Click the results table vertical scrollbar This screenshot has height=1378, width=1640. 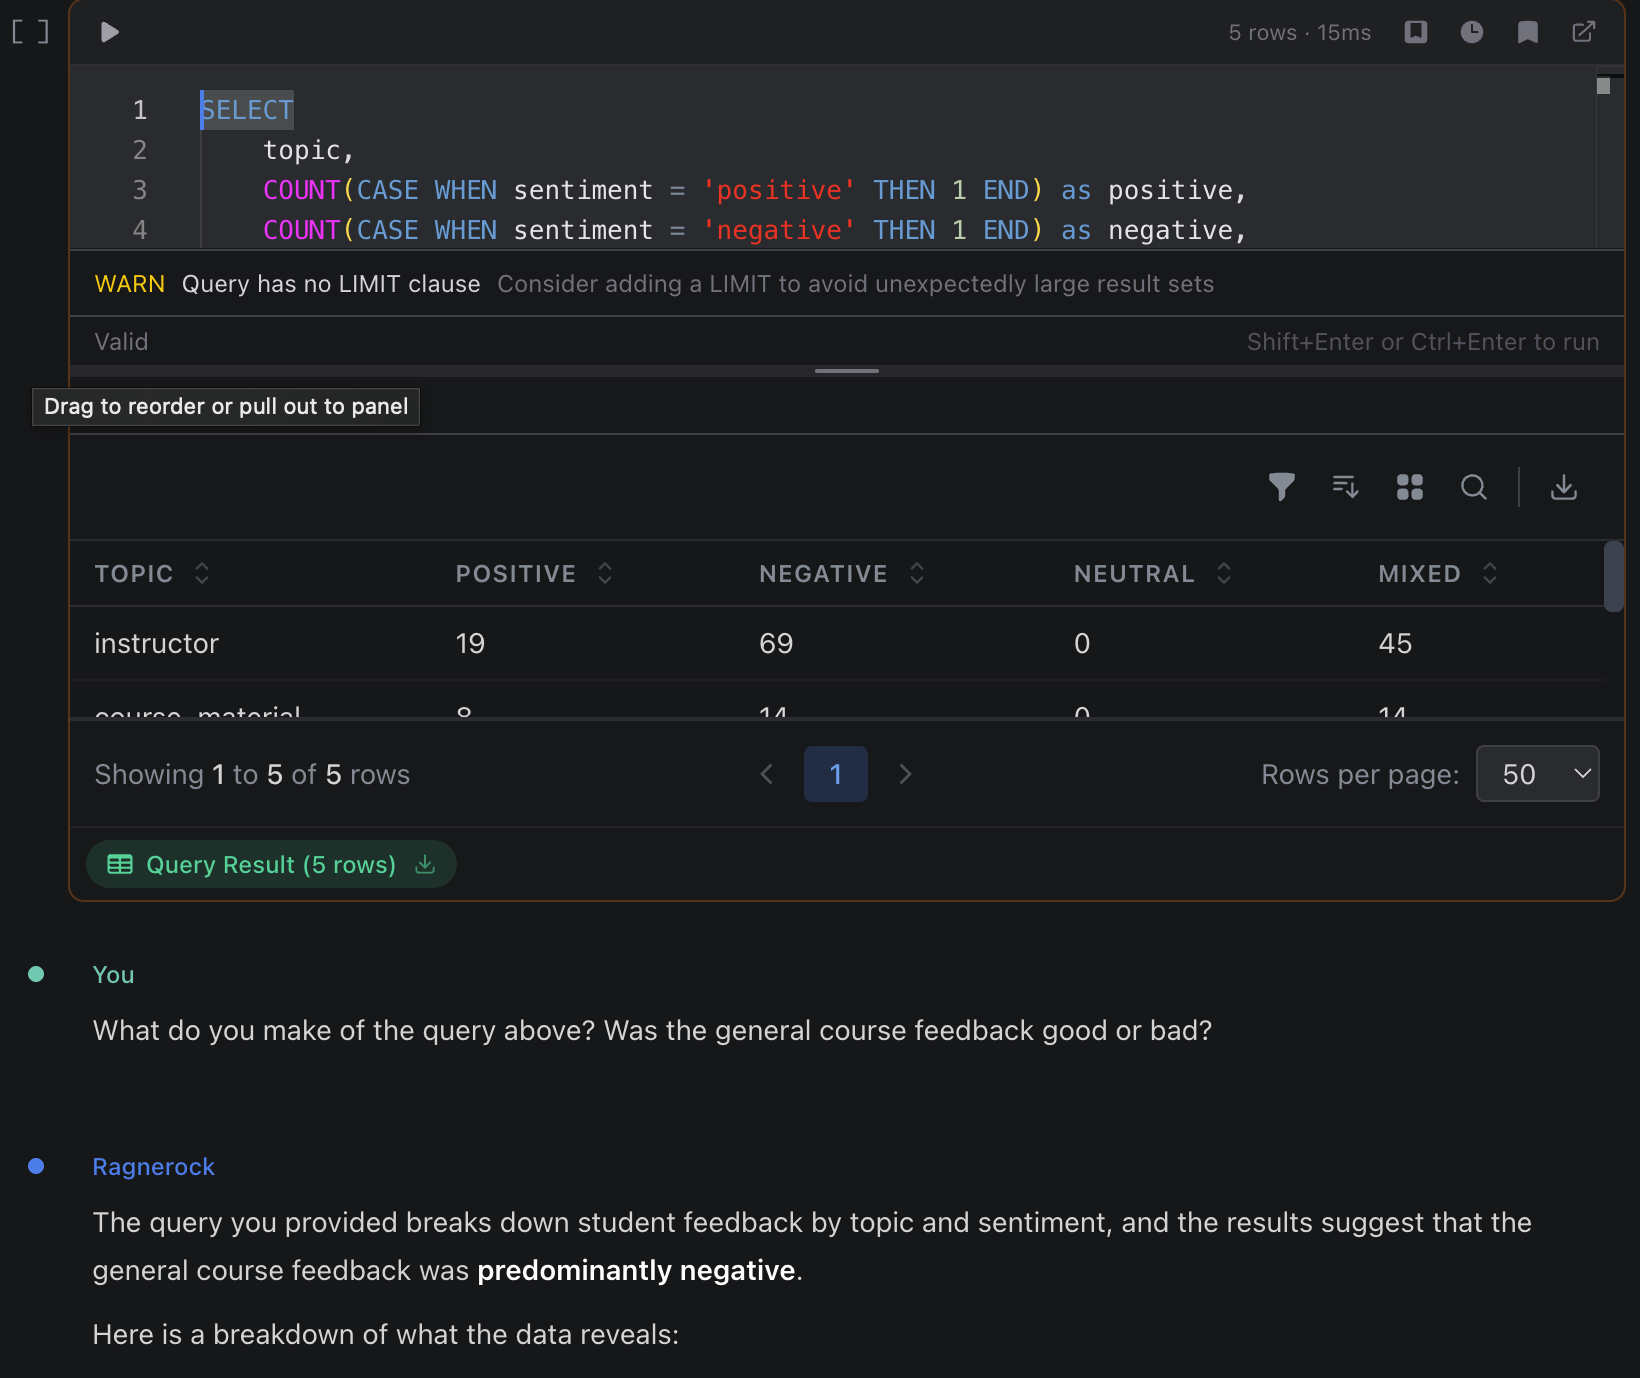[1613, 576]
